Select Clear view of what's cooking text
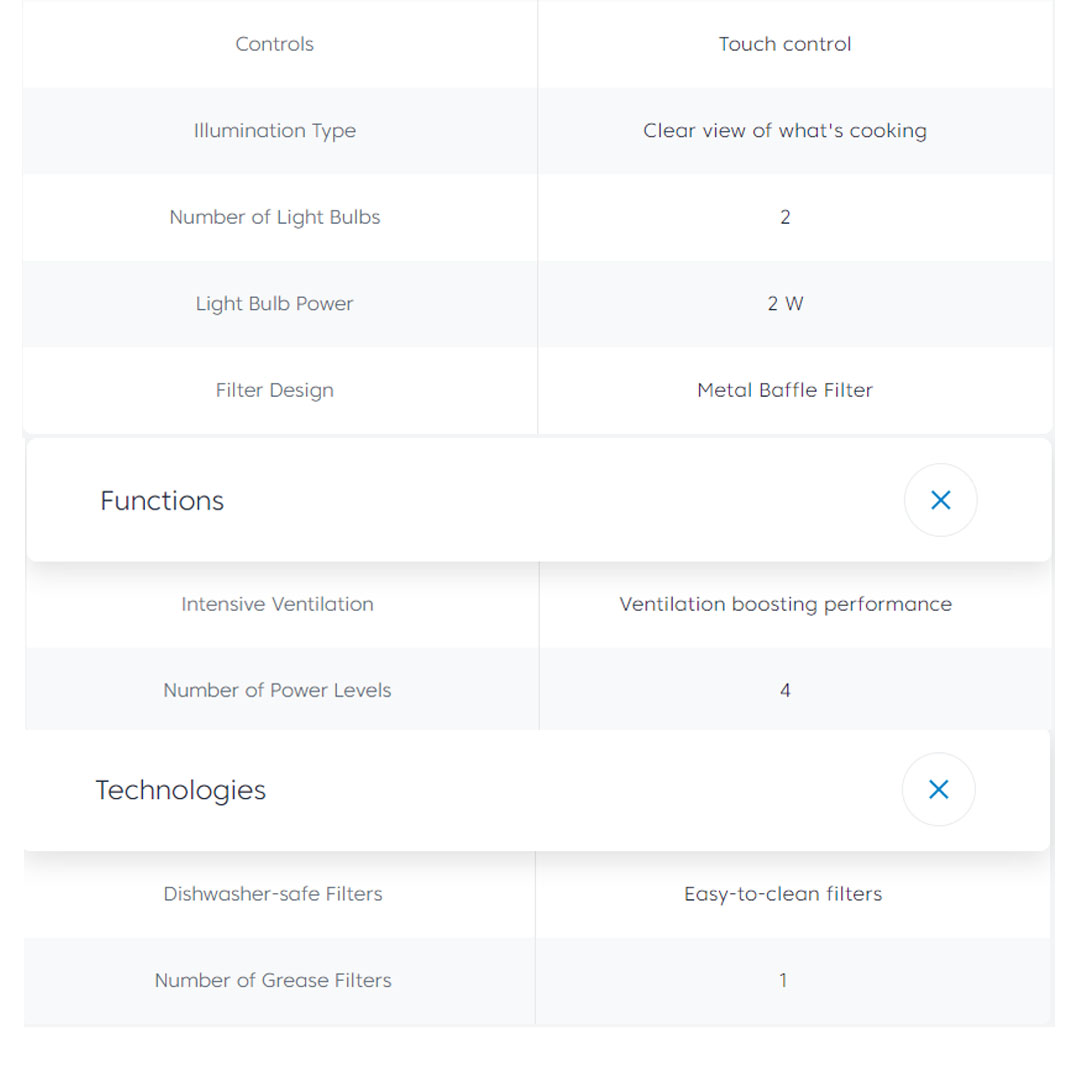1080x1080 pixels. pos(785,131)
